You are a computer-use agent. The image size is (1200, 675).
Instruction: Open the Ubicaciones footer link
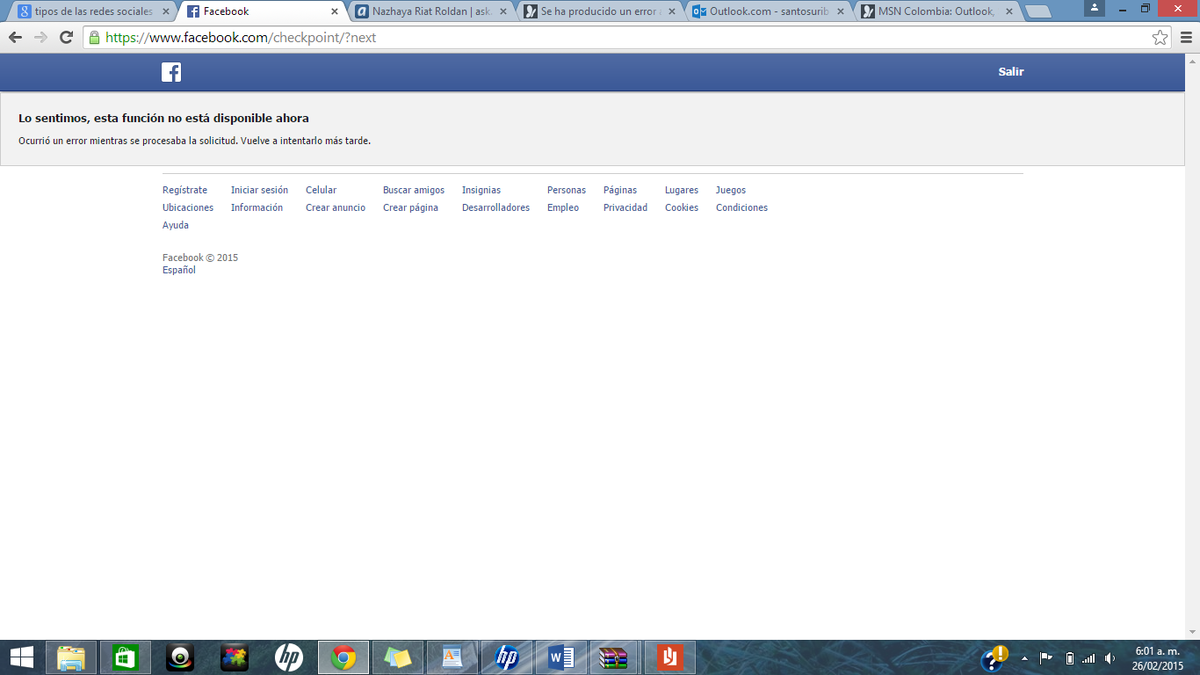(x=188, y=208)
